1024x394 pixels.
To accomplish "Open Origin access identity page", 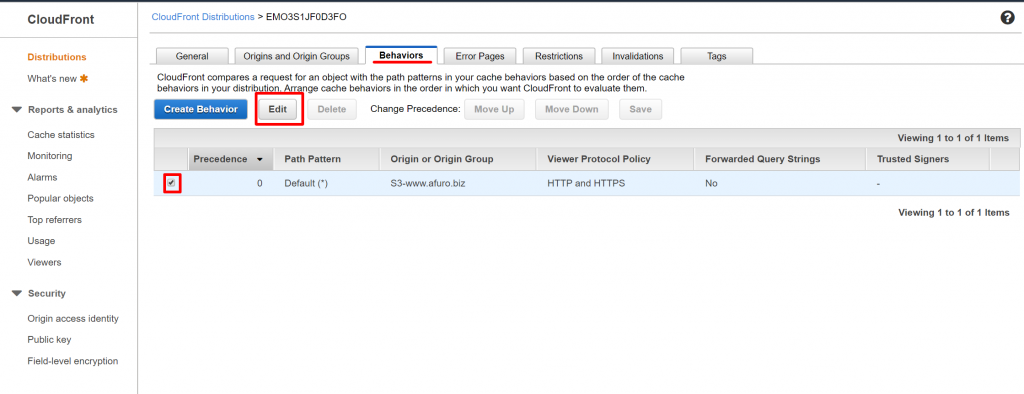I will pos(73,319).
